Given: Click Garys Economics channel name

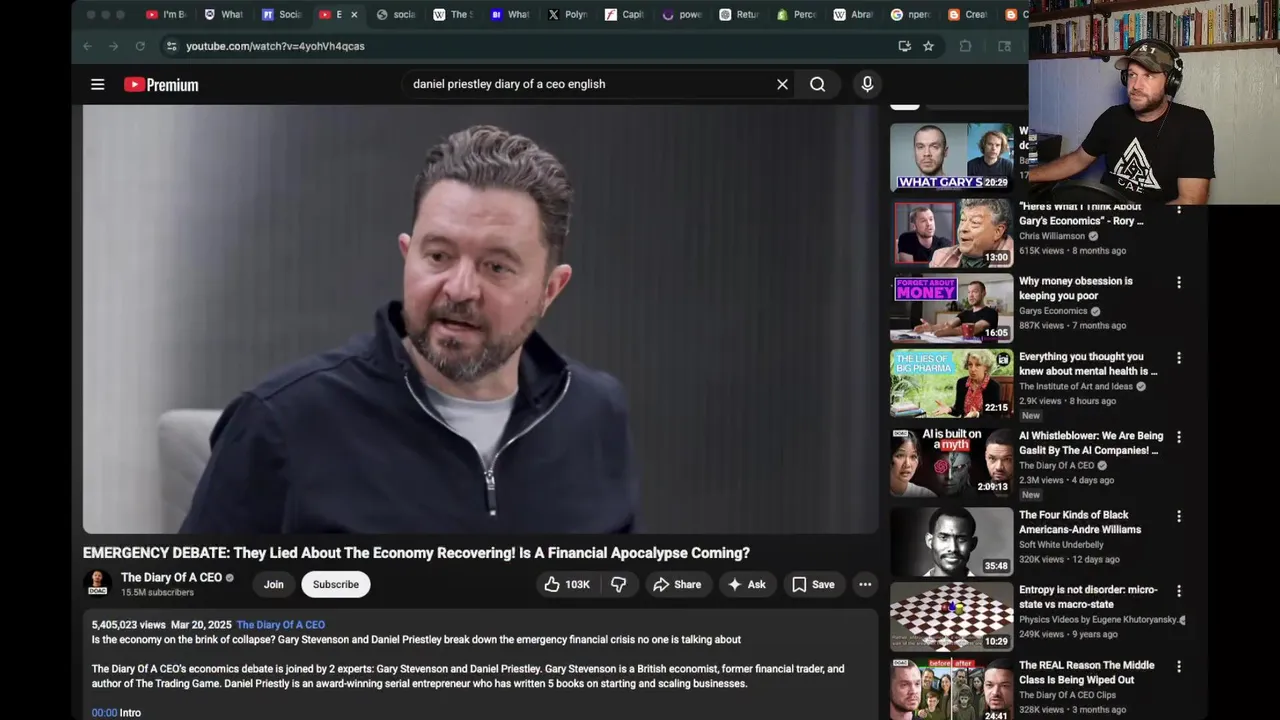Looking at the screenshot, I should [1053, 311].
